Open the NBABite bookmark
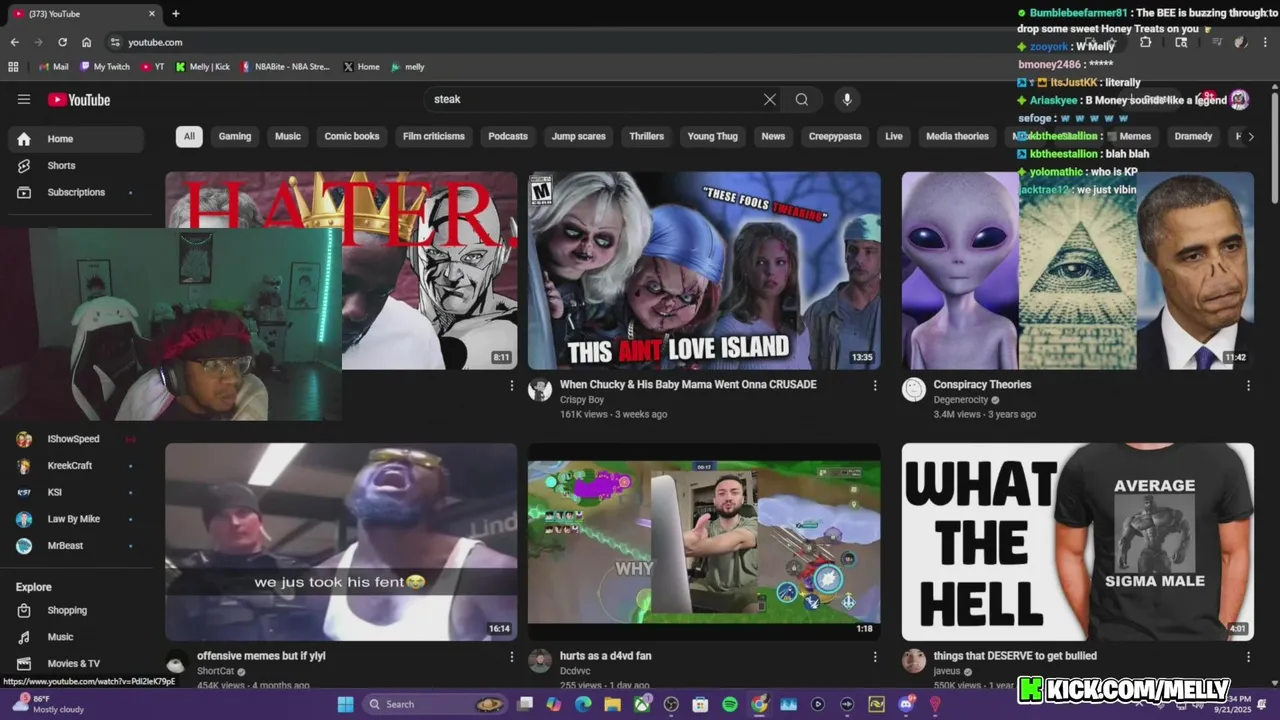 (x=284, y=67)
